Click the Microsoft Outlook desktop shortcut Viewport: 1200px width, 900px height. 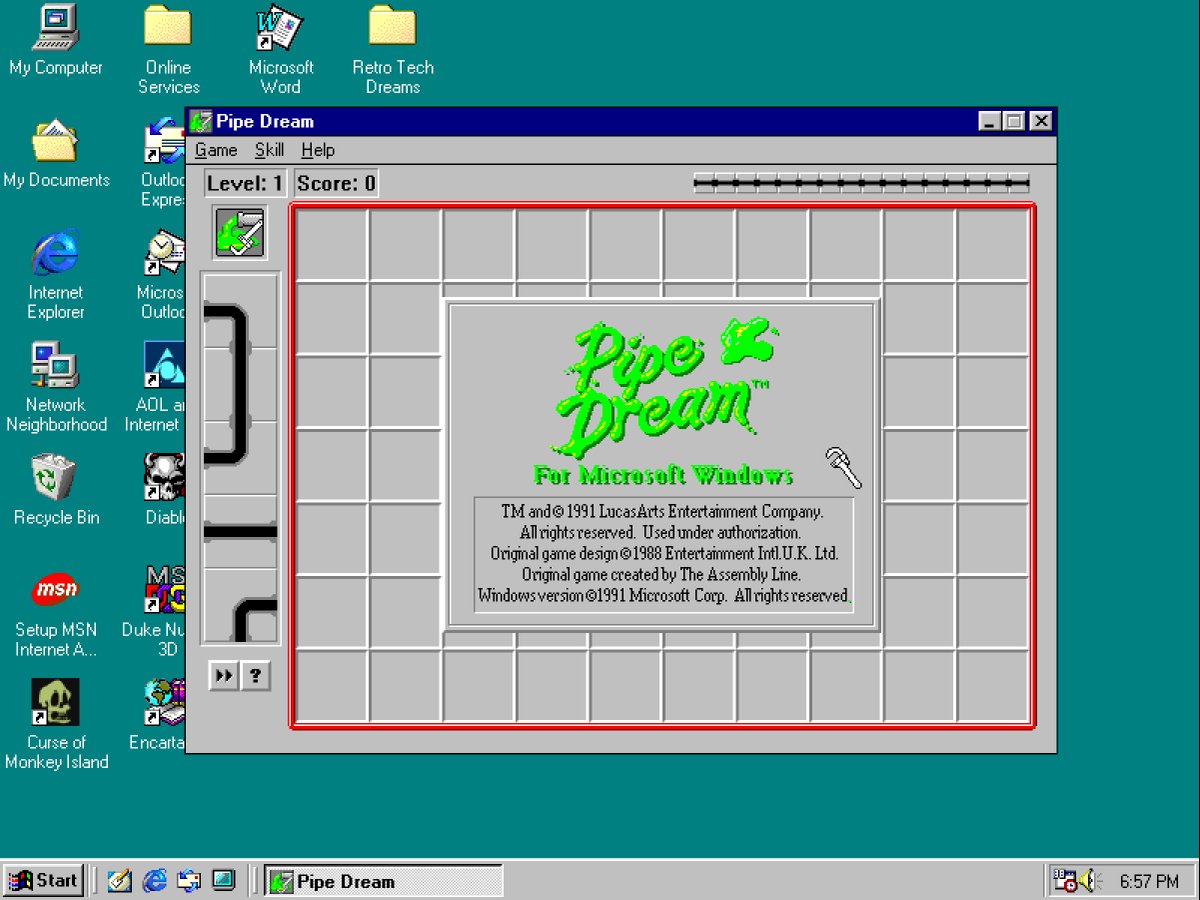[x=161, y=274]
